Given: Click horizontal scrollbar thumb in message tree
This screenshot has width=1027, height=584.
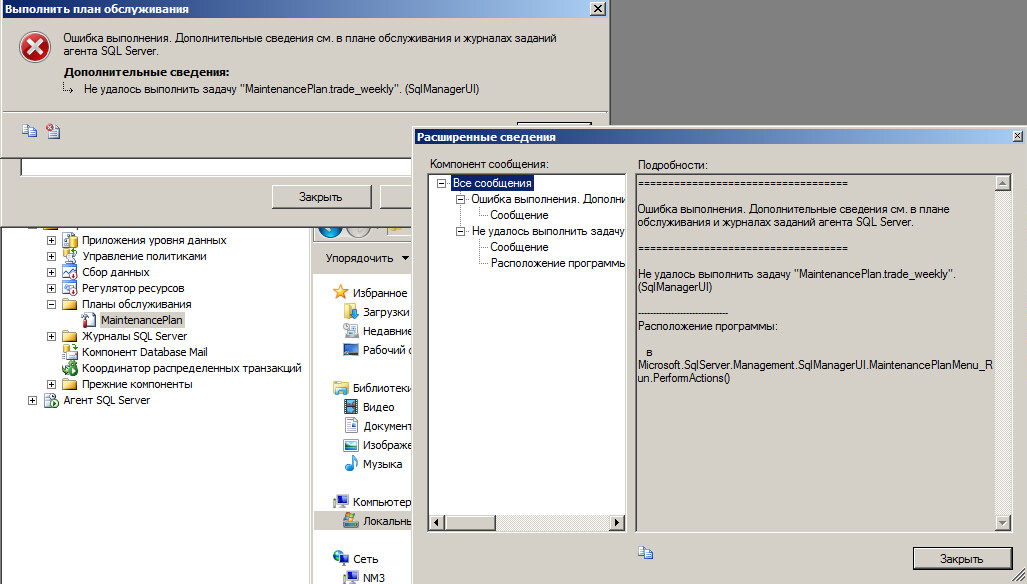Looking at the screenshot, I should [x=468, y=522].
